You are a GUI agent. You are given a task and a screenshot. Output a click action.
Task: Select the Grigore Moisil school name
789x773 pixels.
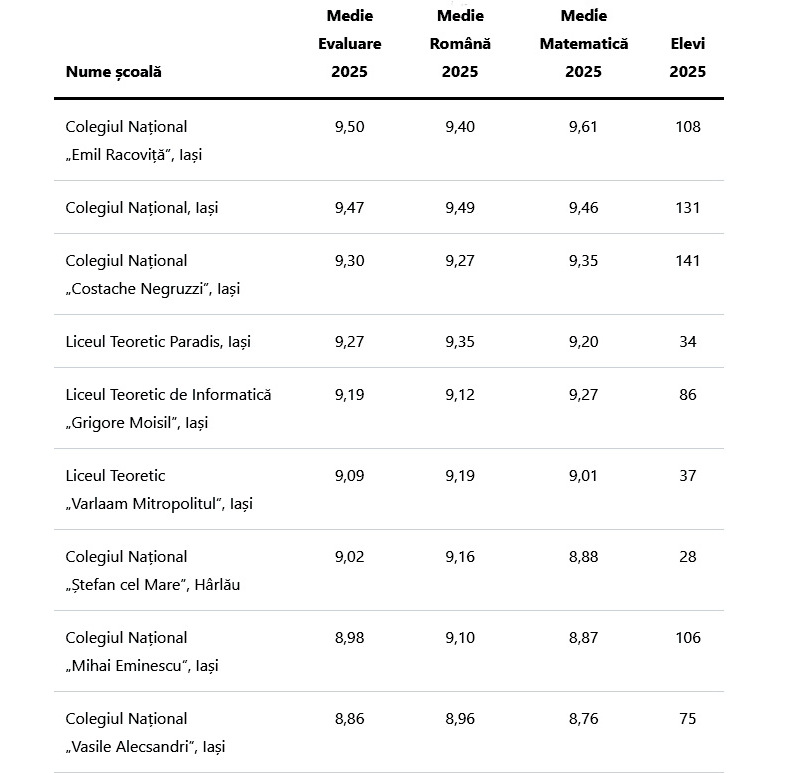pyautogui.click(x=169, y=409)
